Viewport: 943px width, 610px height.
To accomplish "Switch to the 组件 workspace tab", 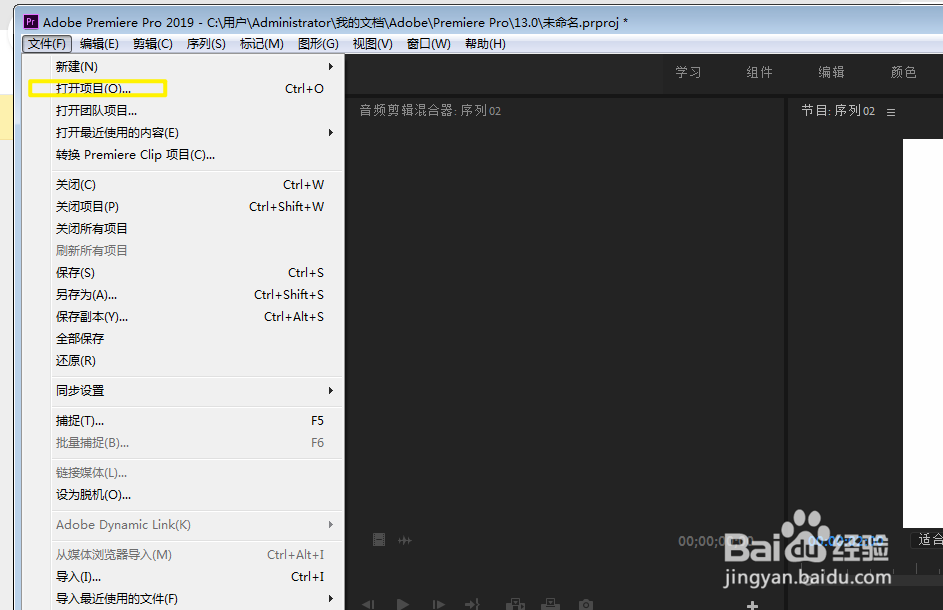I will pos(759,72).
